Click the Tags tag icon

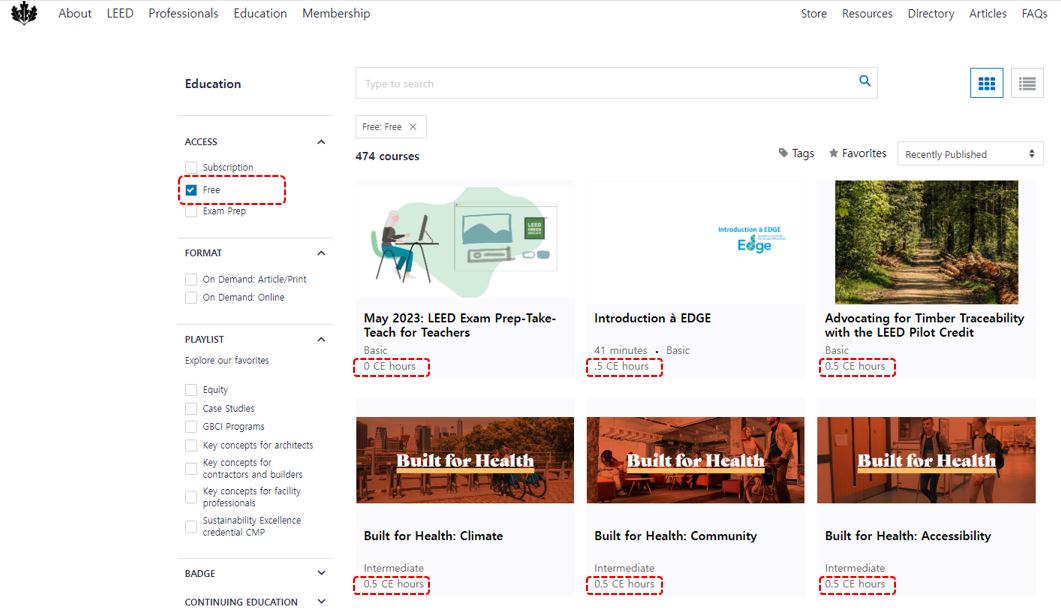[783, 153]
